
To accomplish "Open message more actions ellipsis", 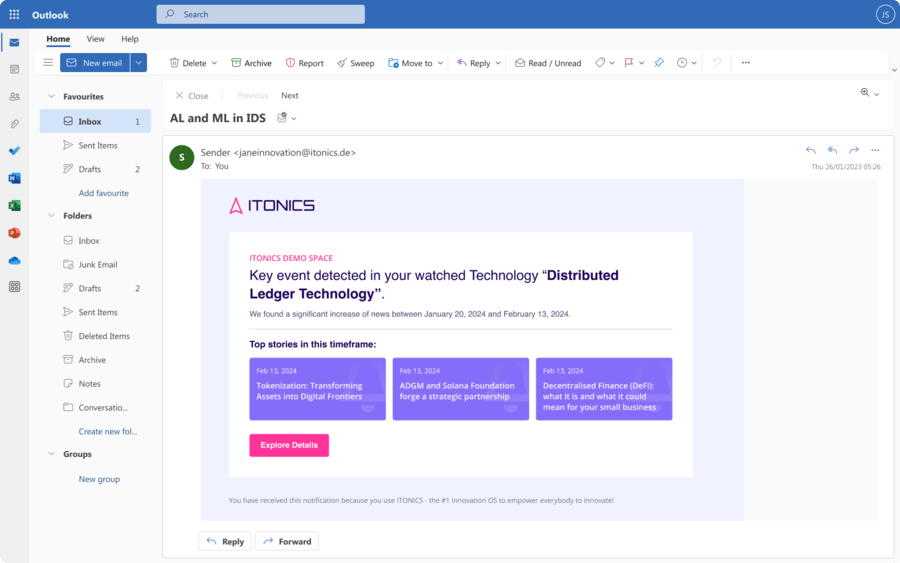I will [875, 150].
